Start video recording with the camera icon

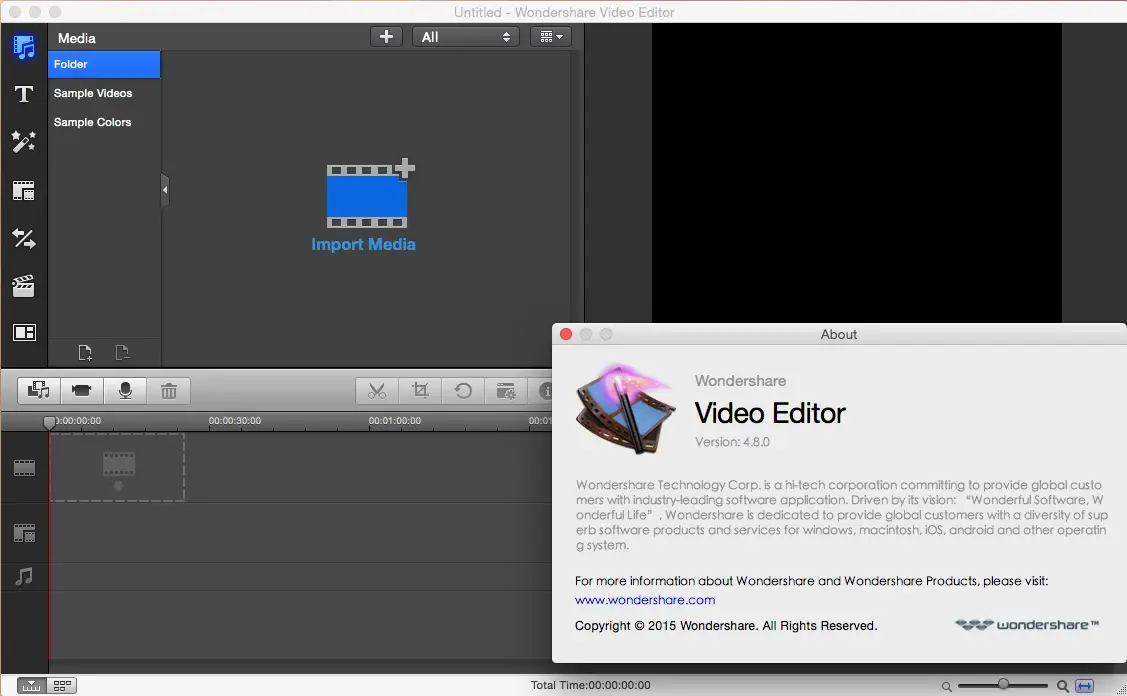(82, 390)
